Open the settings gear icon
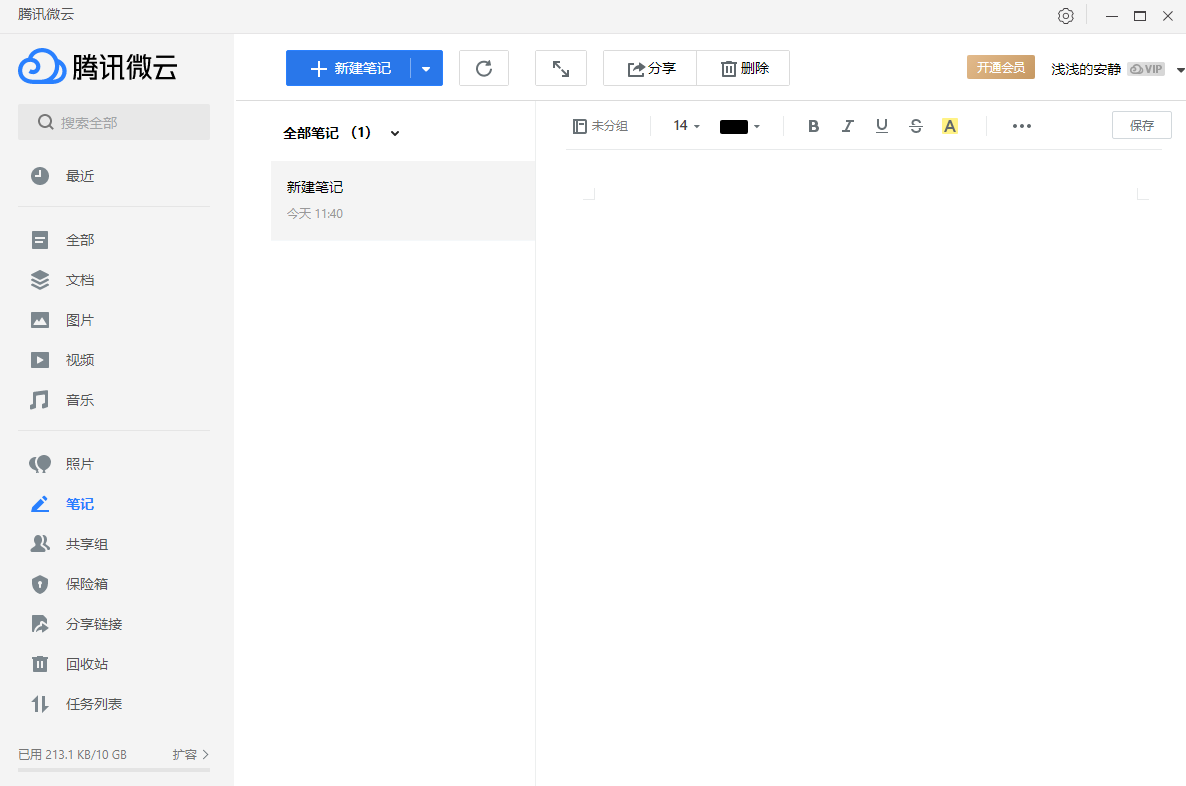1186x786 pixels. pos(1066,16)
